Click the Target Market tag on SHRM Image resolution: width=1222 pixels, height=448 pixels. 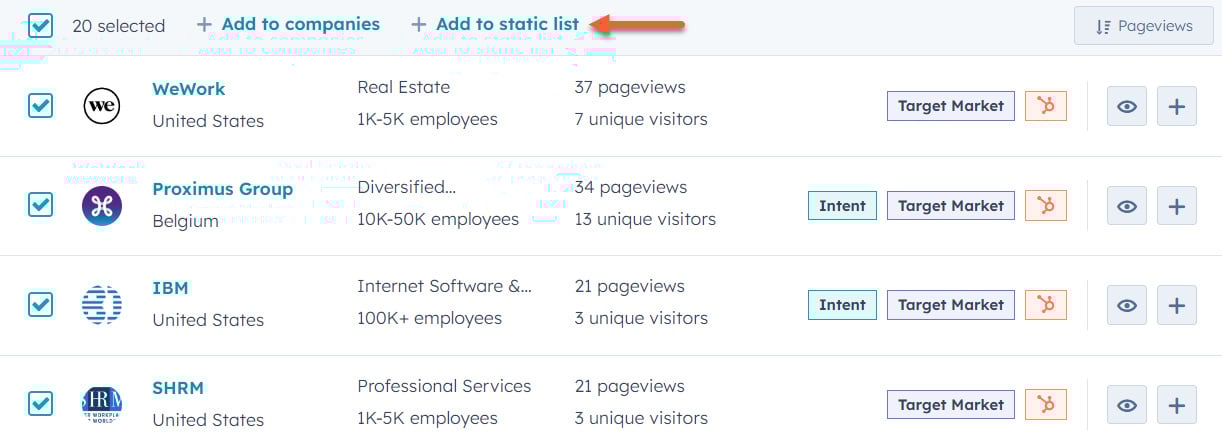point(951,405)
